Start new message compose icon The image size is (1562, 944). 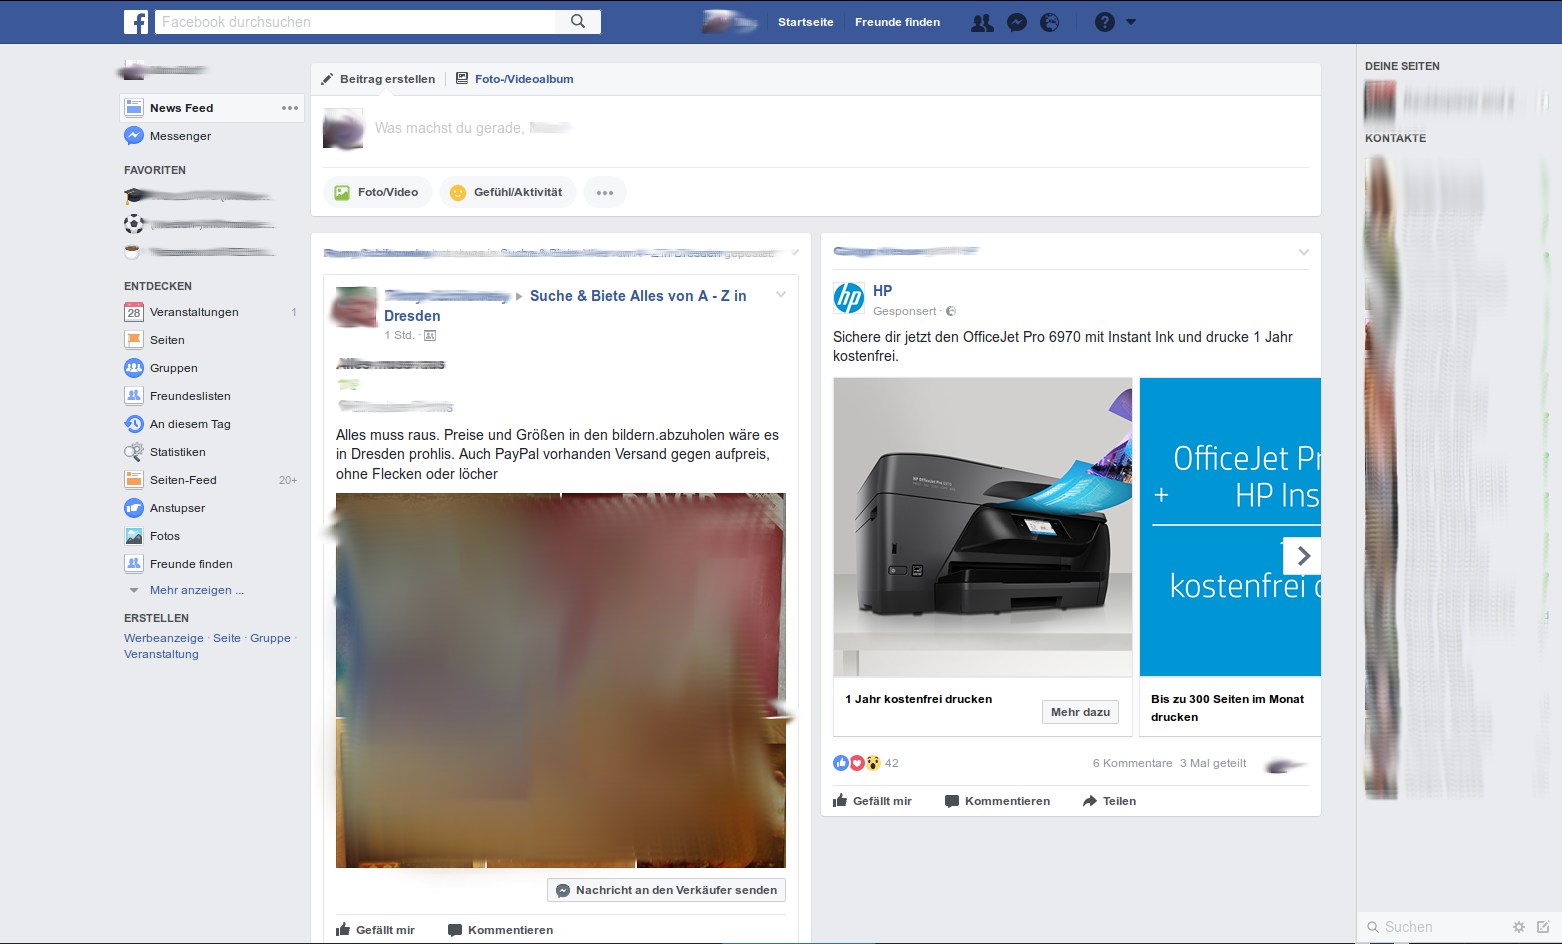point(1543,927)
